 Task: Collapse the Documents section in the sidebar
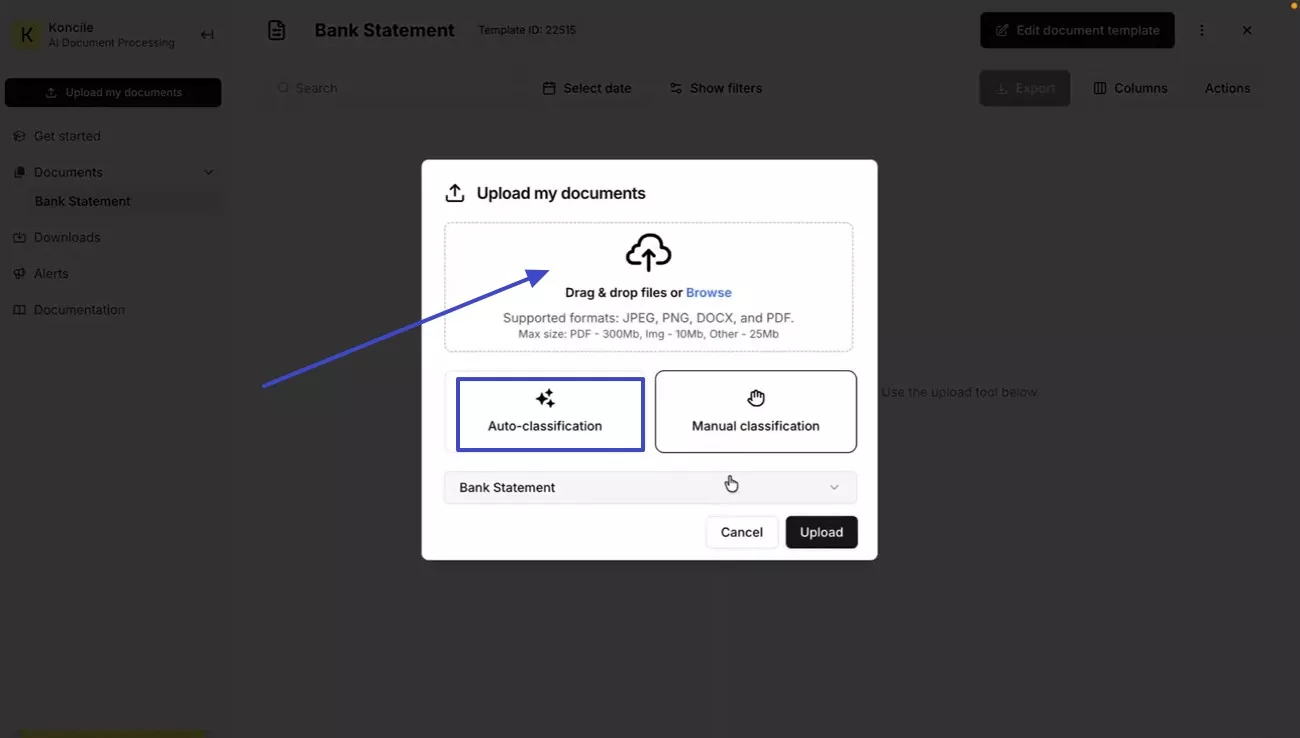coord(209,172)
